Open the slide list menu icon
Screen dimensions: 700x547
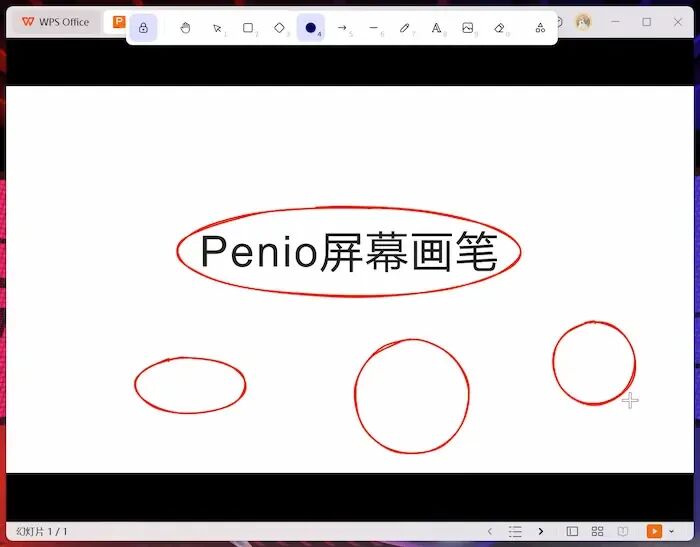coord(515,531)
